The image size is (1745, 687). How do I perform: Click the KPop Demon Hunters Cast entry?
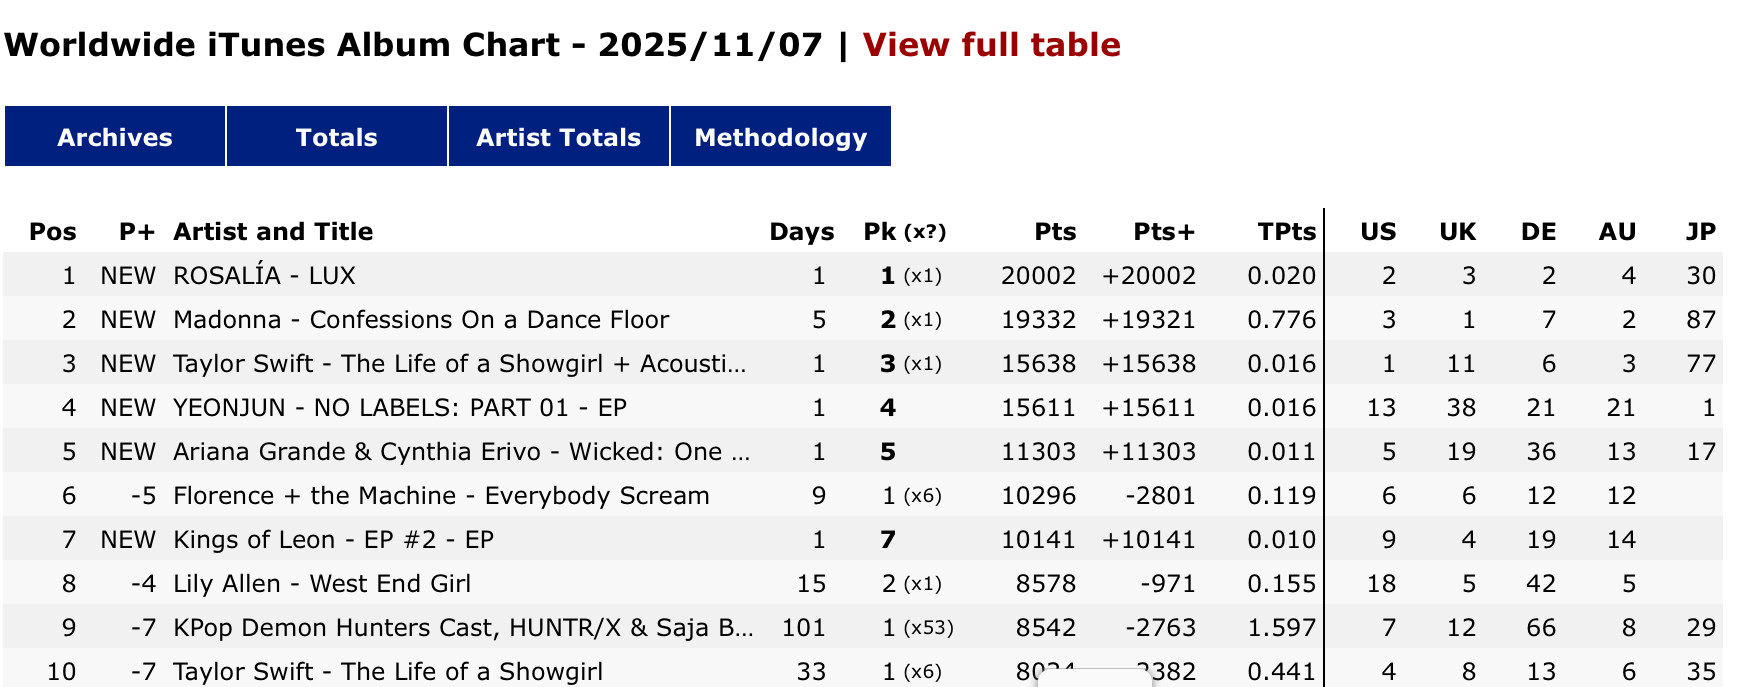tap(463, 628)
